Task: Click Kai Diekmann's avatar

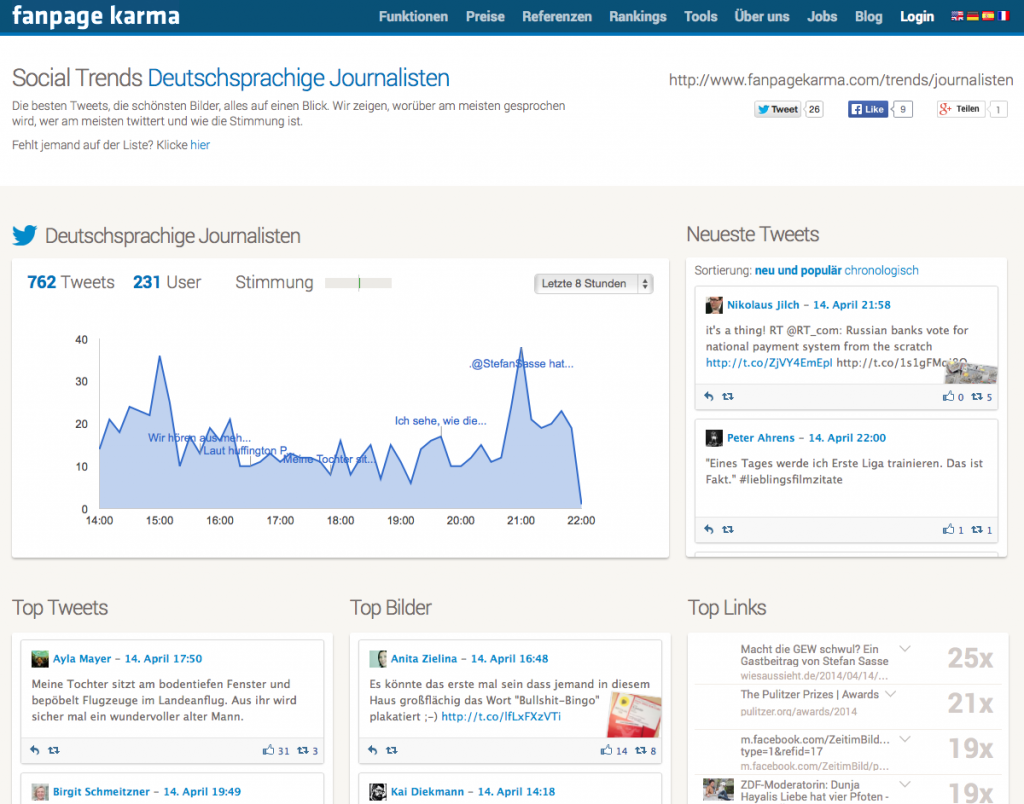Action: click(377, 792)
